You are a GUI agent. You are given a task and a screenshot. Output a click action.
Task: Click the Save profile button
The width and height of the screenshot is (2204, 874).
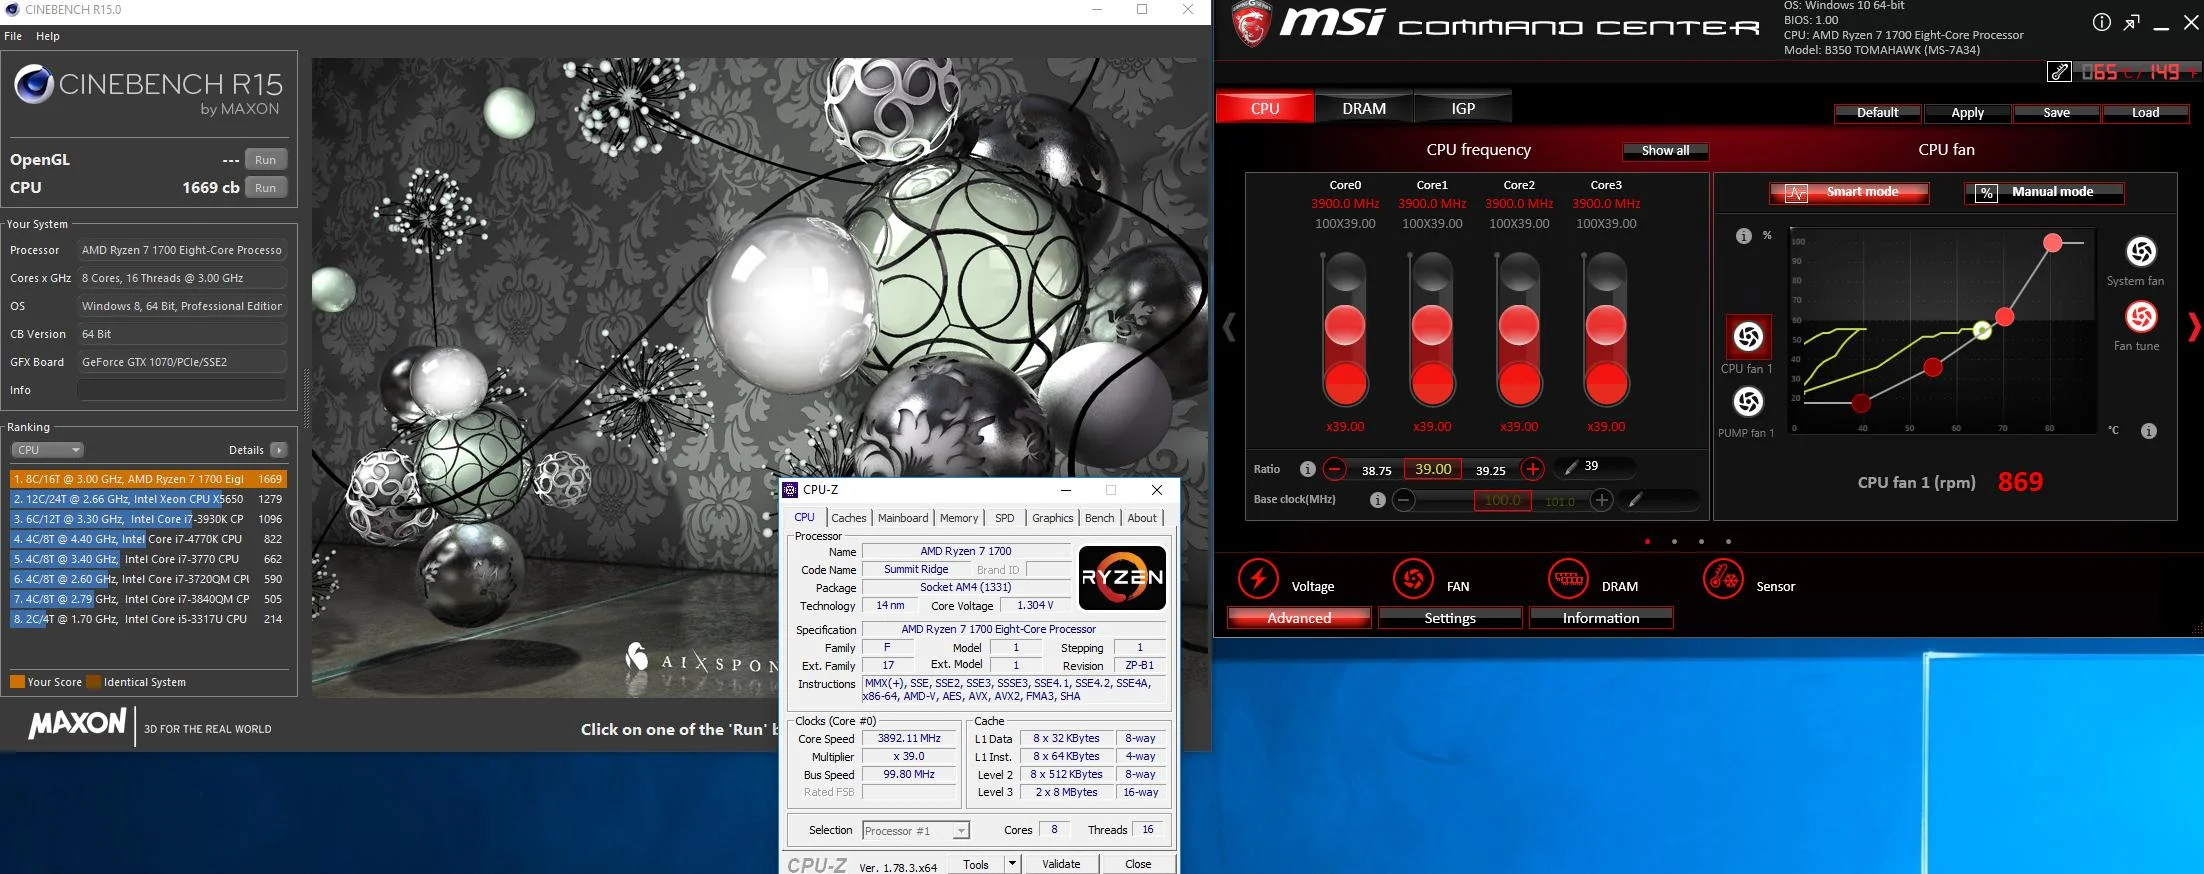2056,113
